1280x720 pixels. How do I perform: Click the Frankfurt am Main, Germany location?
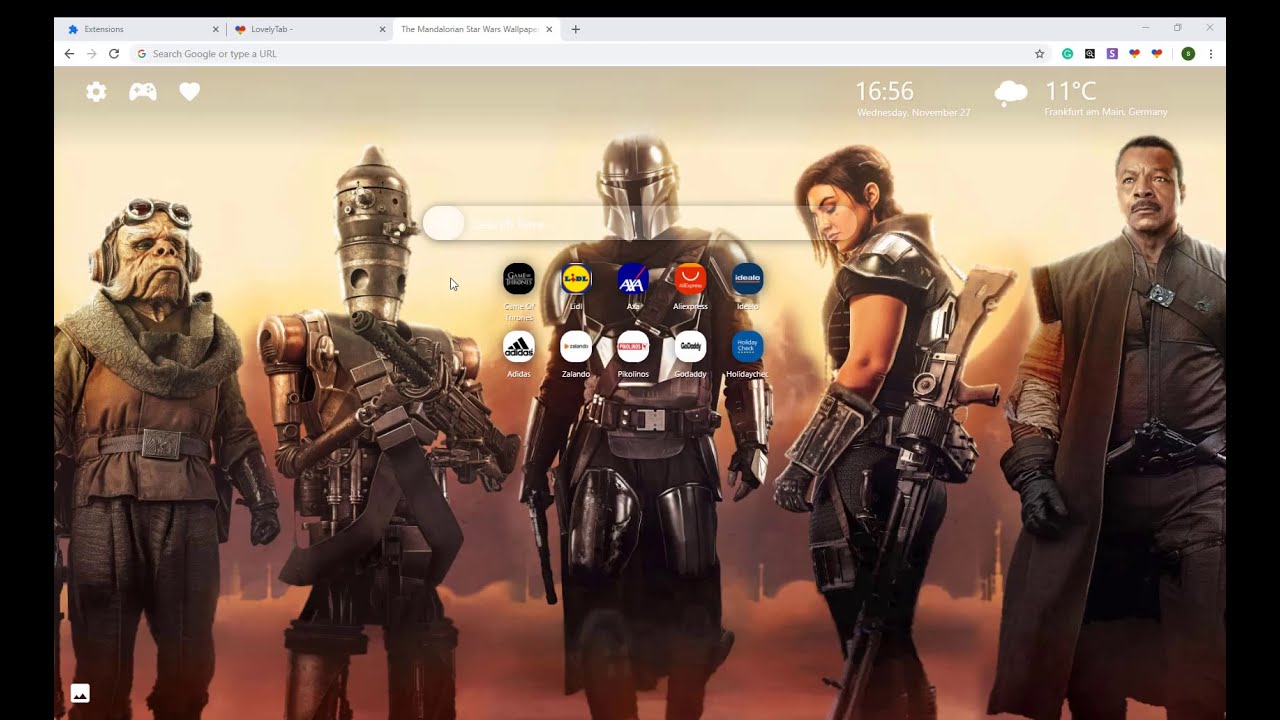coord(1106,112)
